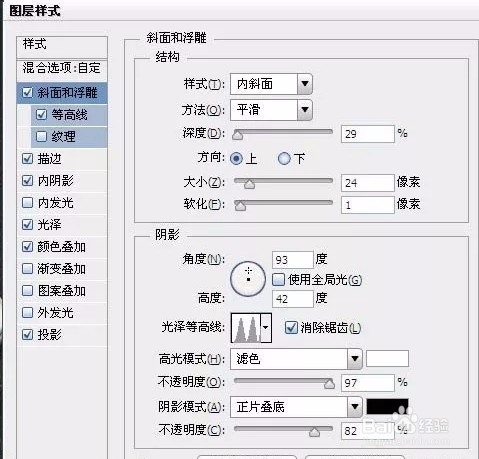The height and width of the screenshot is (459, 479).
Task: Click the 角度 field showing 93
Action: click(293, 260)
